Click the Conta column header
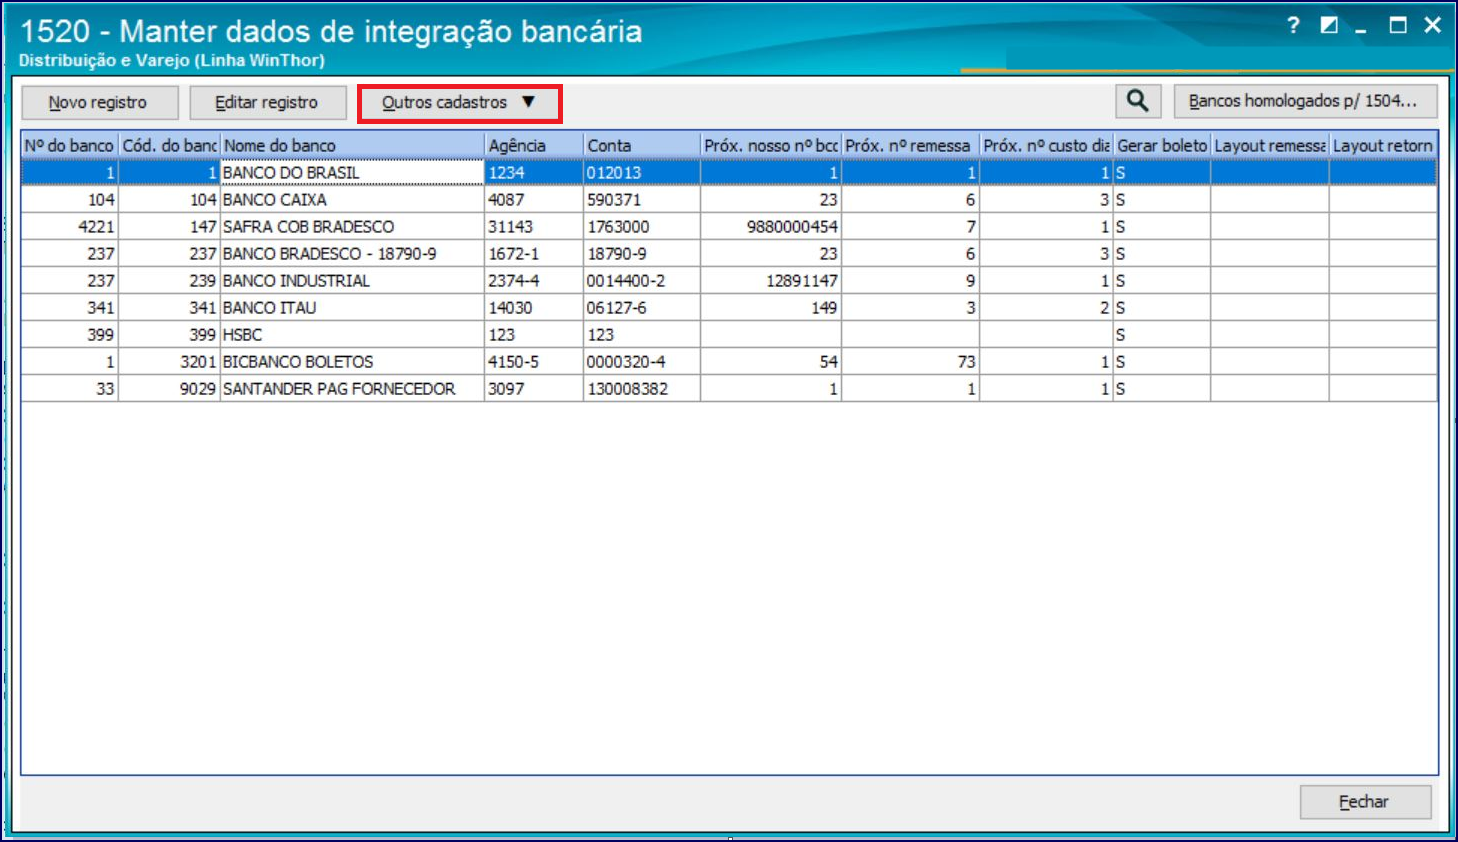Viewport: 1458px width, 842px height. 642,146
